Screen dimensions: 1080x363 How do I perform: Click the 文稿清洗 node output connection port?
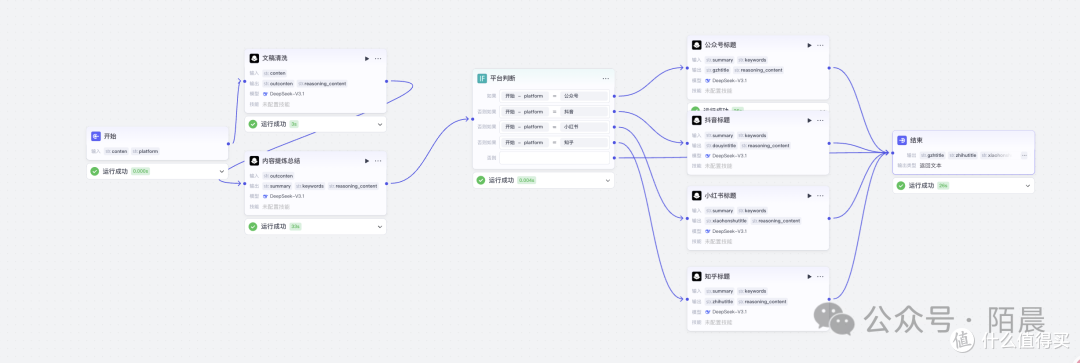click(386, 81)
